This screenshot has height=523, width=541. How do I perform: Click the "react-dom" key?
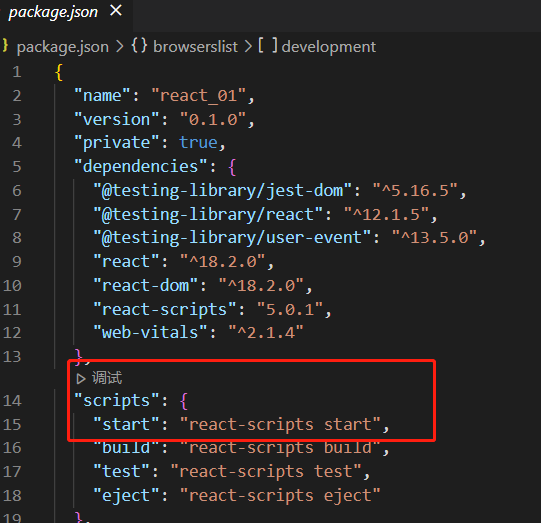(x=146, y=286)
